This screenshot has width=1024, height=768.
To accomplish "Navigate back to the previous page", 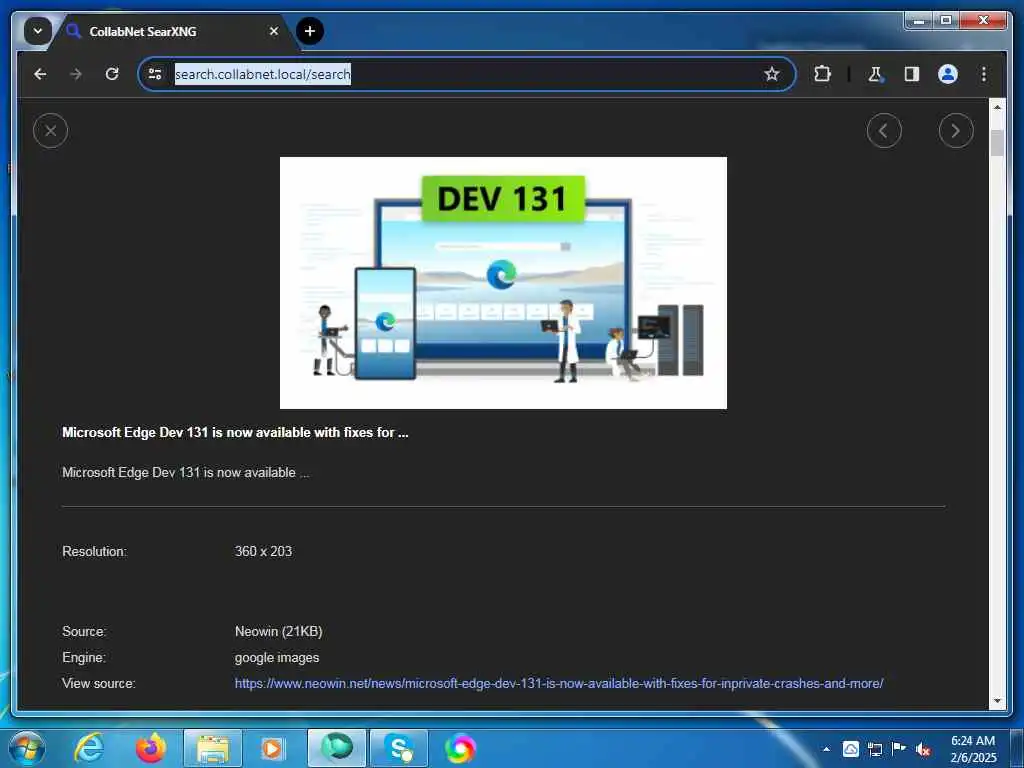I will pyautogui.click(x=40, y=74).
